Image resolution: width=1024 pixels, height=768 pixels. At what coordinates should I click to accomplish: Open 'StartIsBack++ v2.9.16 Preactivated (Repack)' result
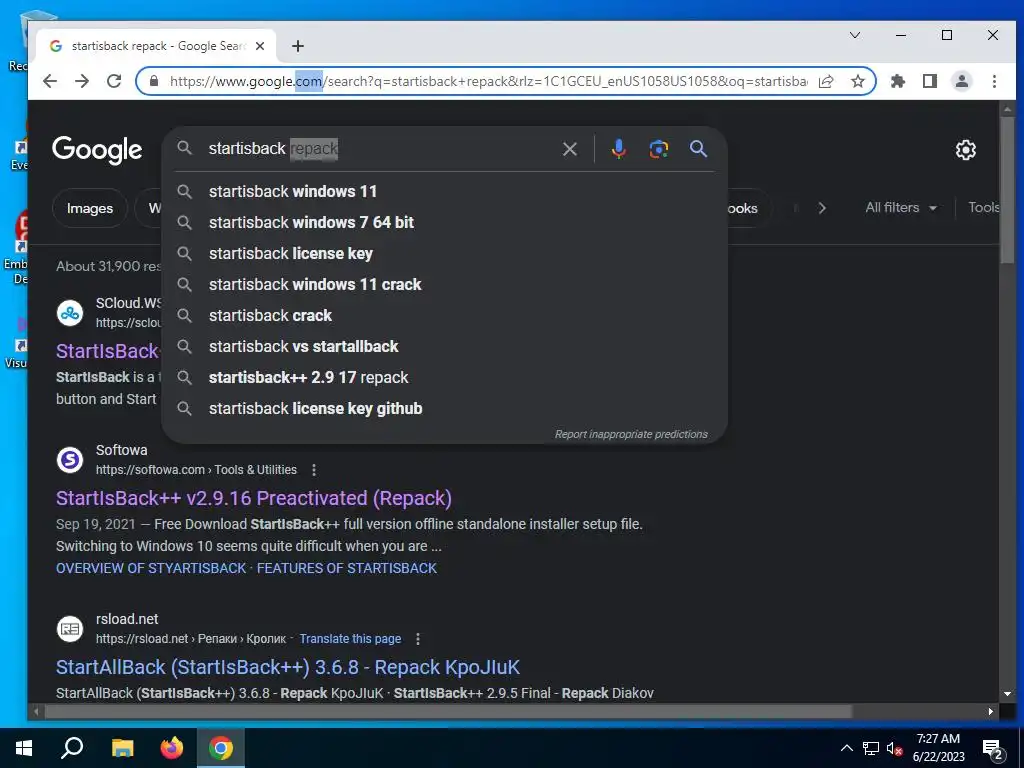253,498
